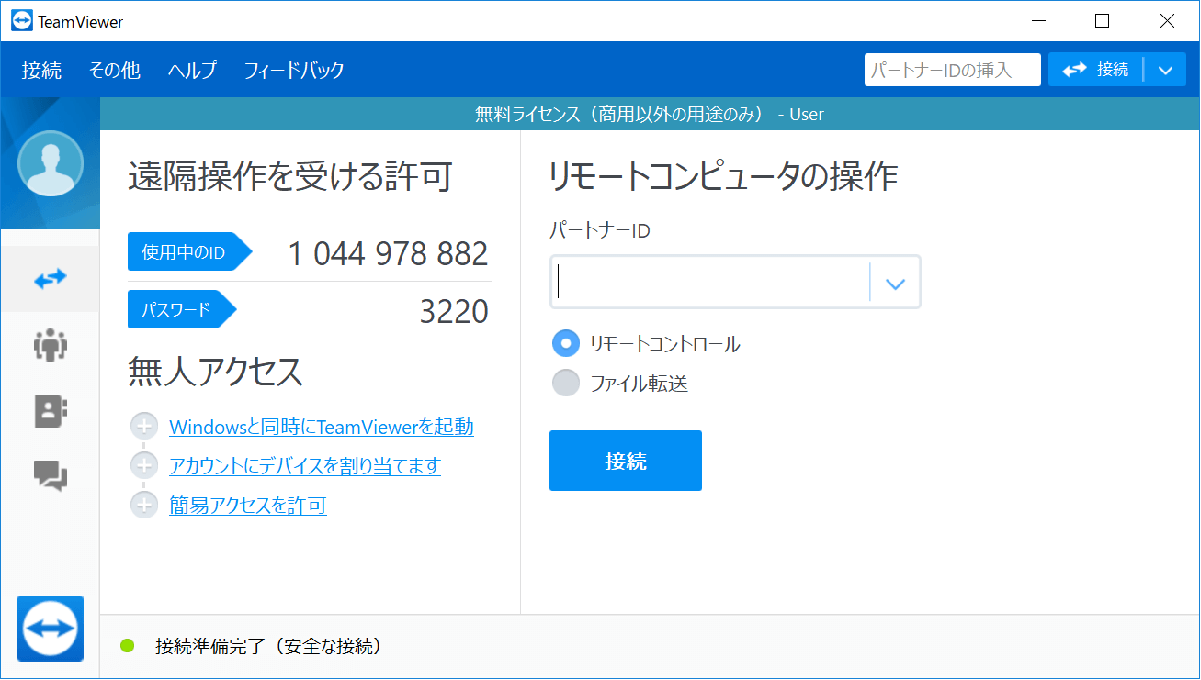1201x680 pixels.
Task: Expand the パートナーID history dropdown arrow
Action: (895, 284)
